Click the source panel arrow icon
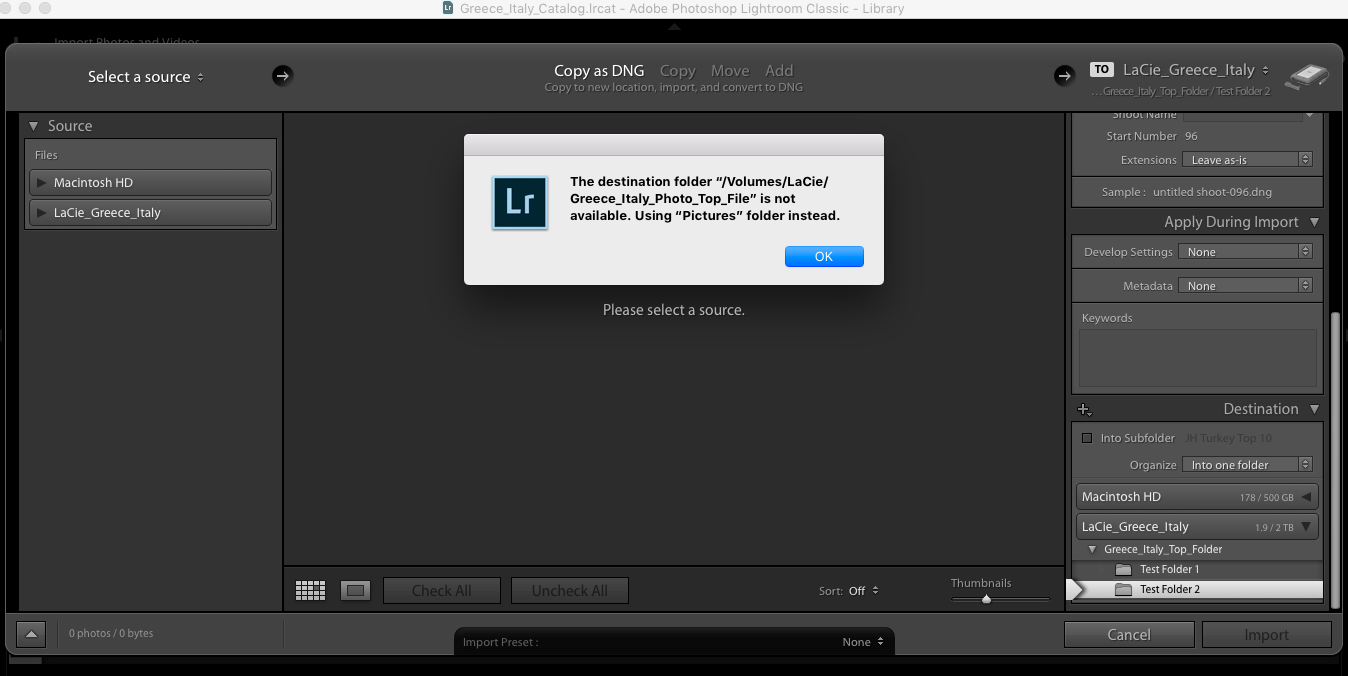Screen dimensions: 1348x676 coord(282,76)
